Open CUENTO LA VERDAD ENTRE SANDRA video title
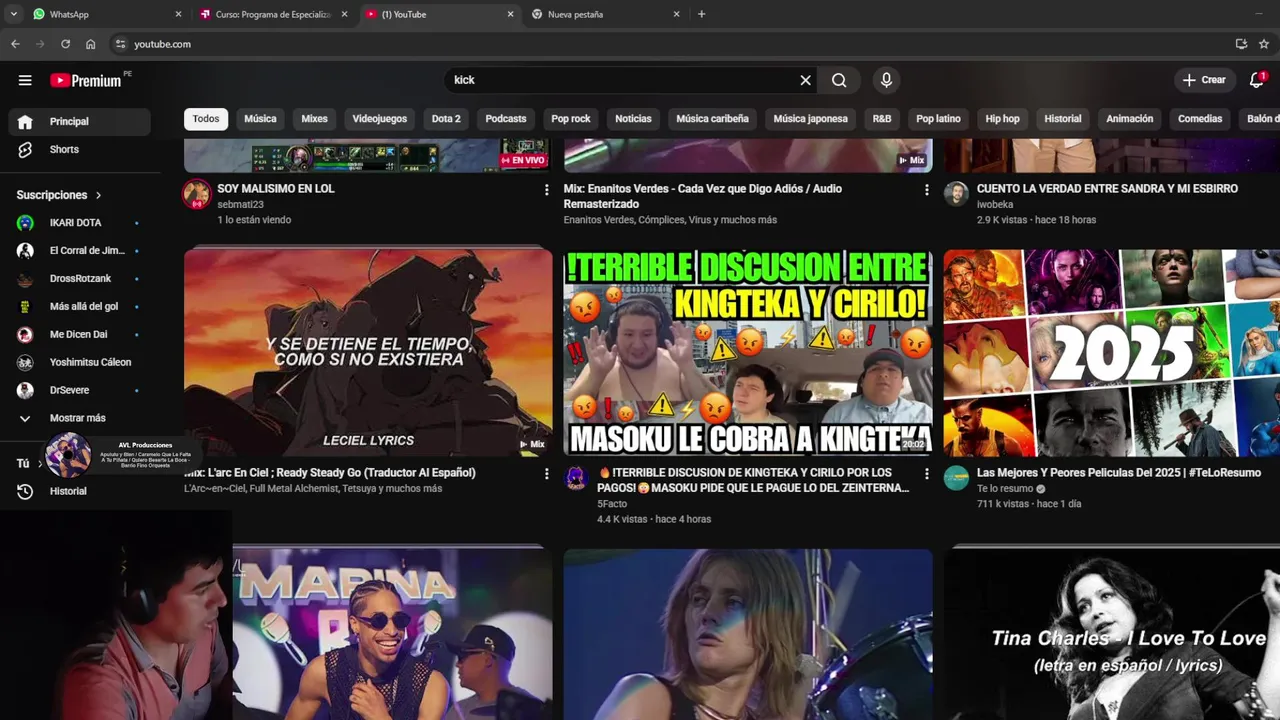This screenshot has width=1280, height=720. 1107,189
